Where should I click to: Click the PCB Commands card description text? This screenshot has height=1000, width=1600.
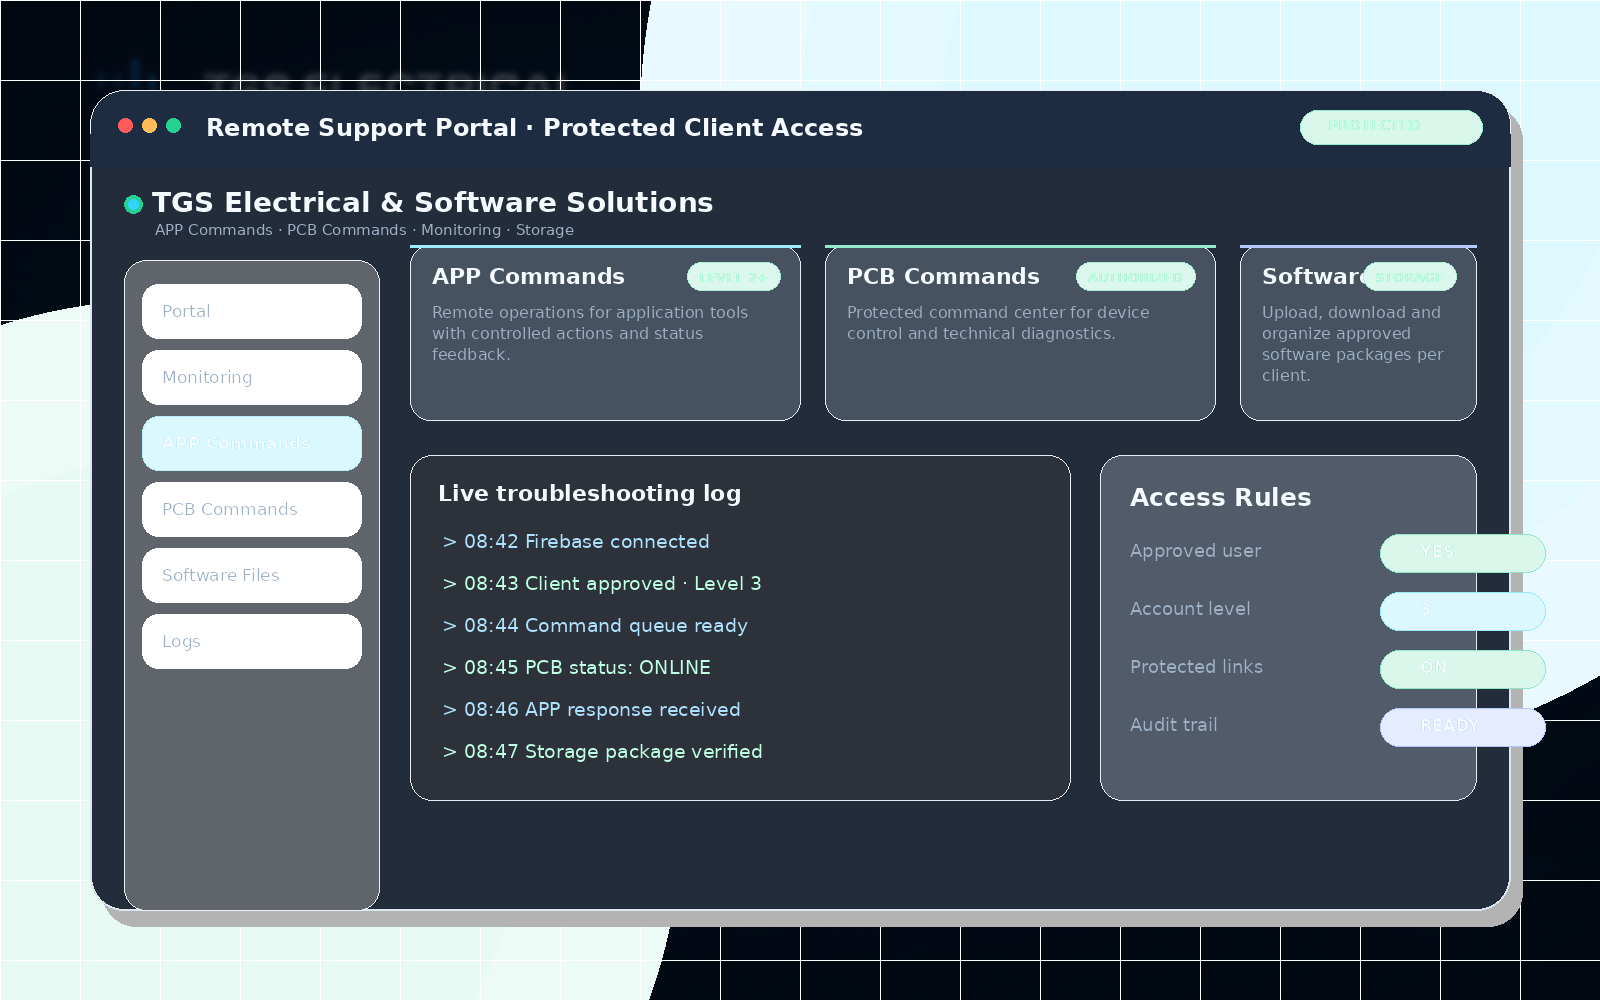[x=998, y=323]
